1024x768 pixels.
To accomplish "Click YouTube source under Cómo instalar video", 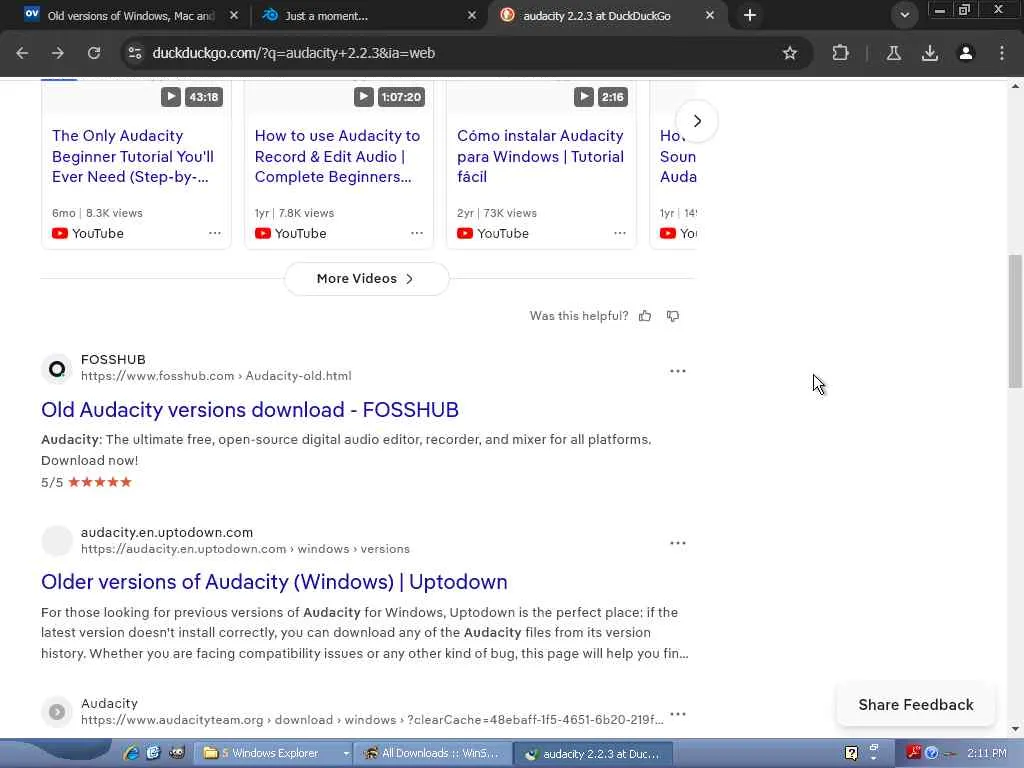I will pos(493,233).
